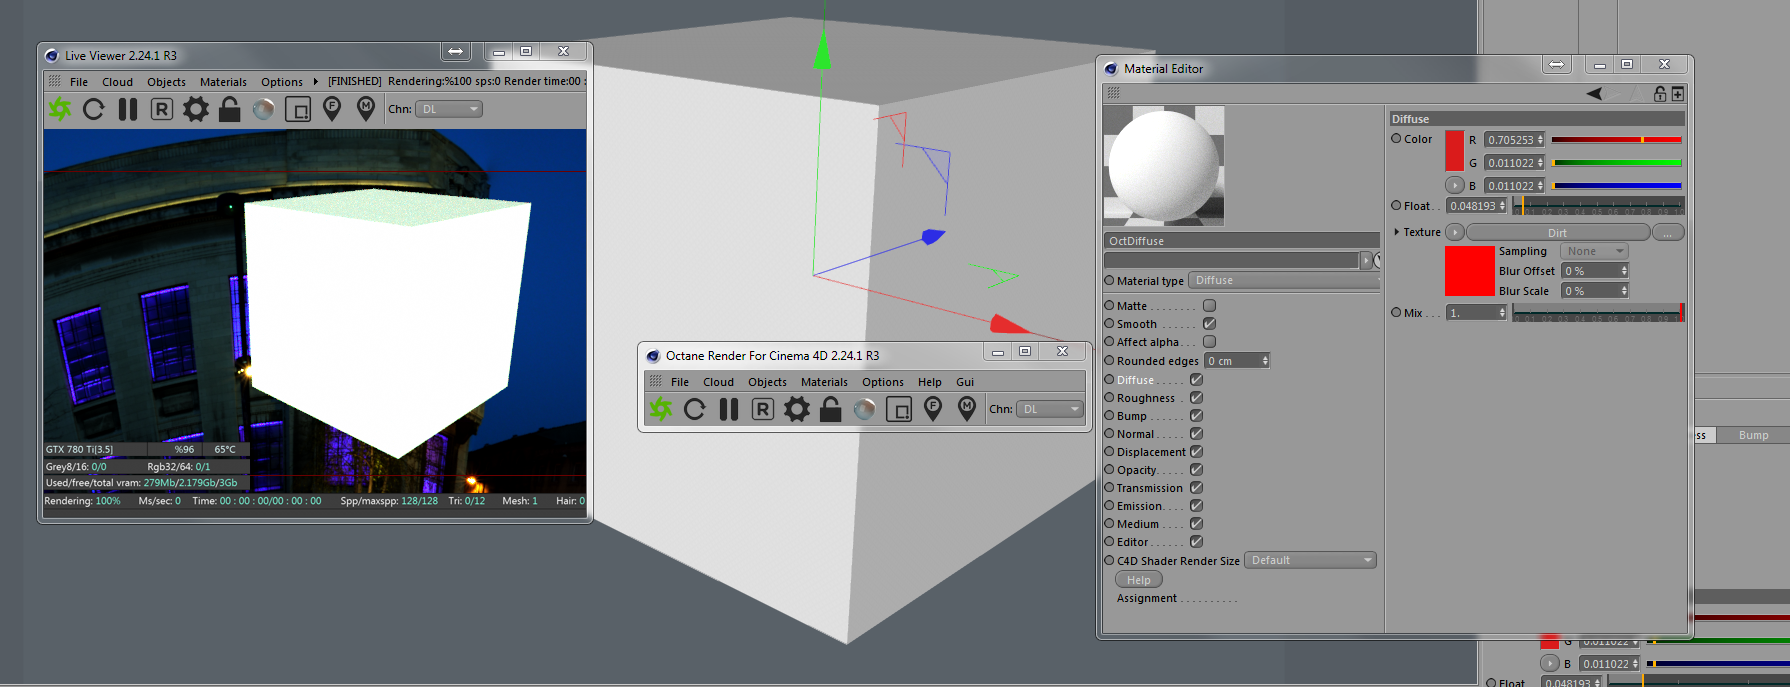Click material picker M pin in Live Viewer
Screen dimensions: 1790x687
coord(366,108)
